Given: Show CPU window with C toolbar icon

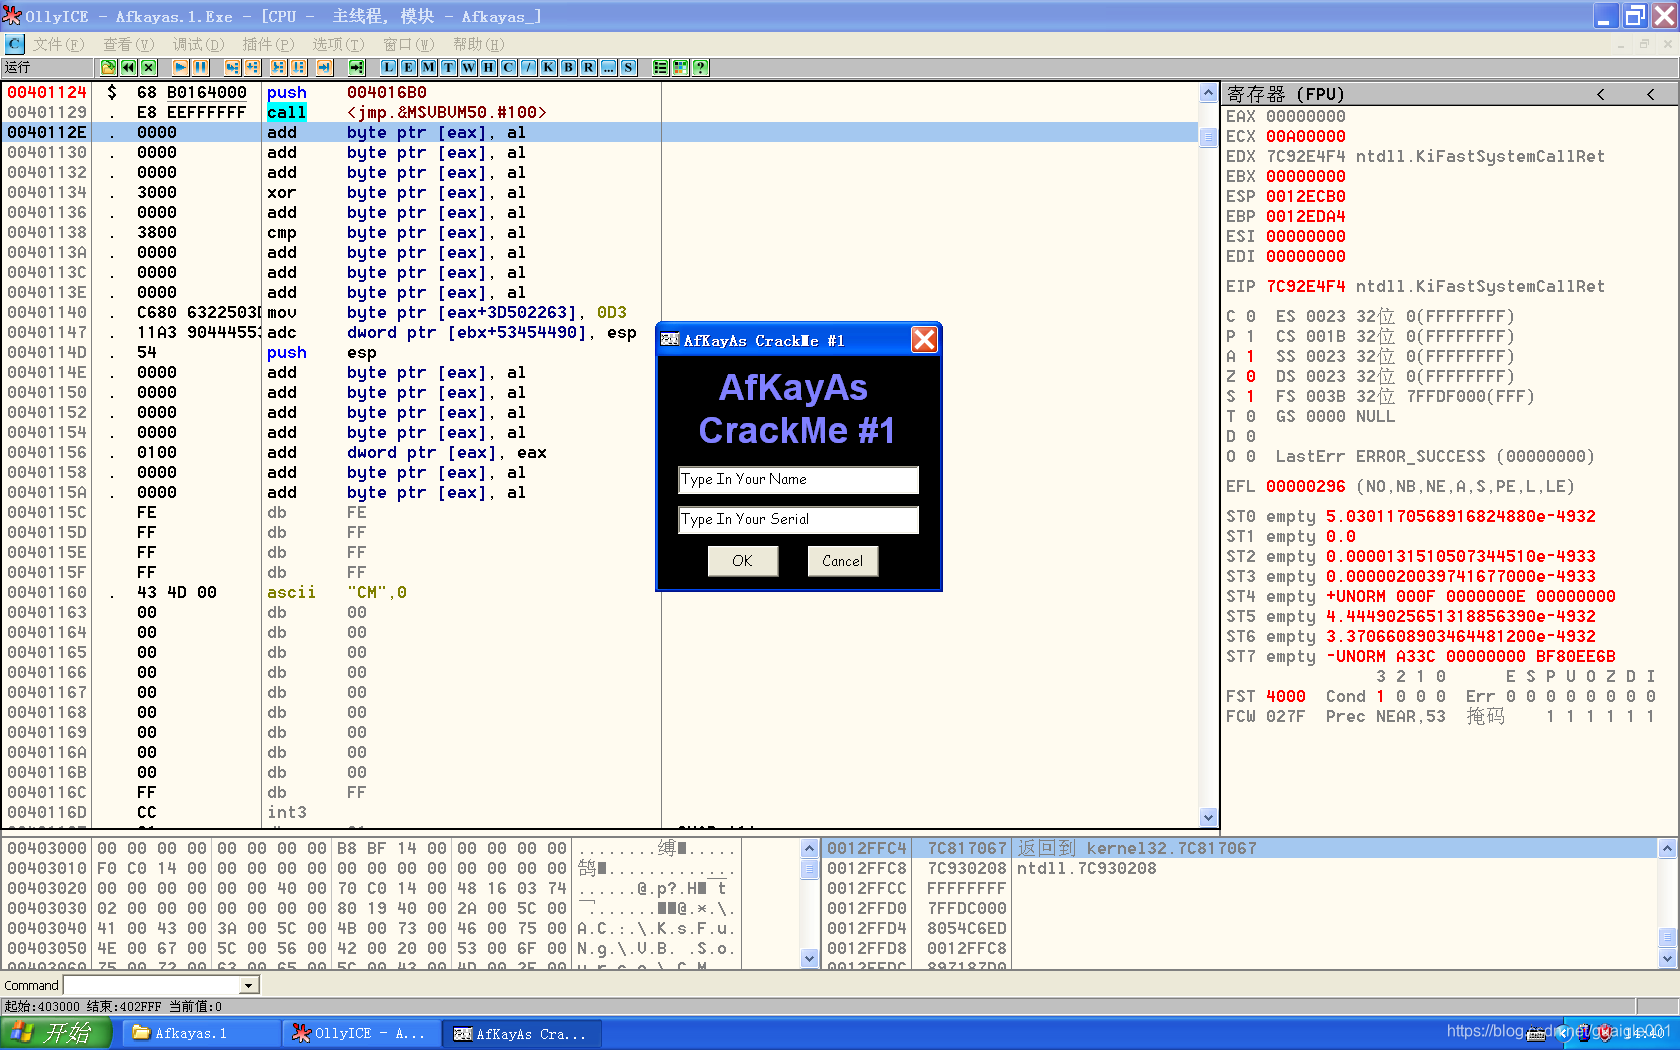Looking at the screenshot, I should (509, 67).
